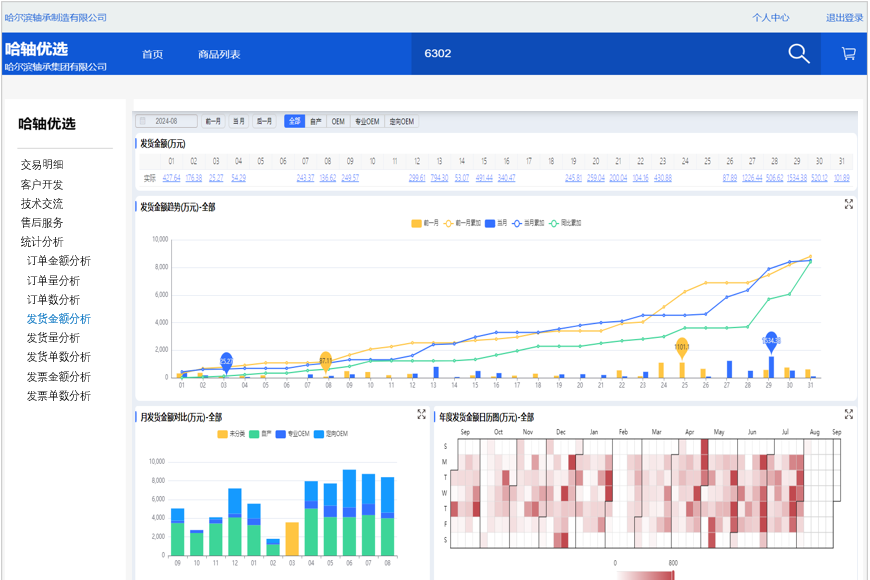
Task: Click the 后一月 month button
Action: (264, 121)
